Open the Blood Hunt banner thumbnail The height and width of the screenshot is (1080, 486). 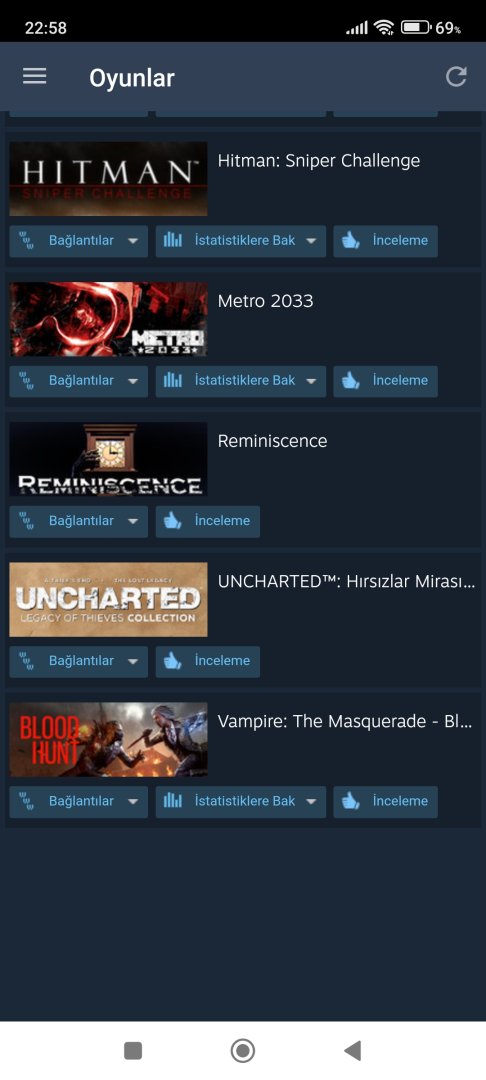click(x=108, y=740)
